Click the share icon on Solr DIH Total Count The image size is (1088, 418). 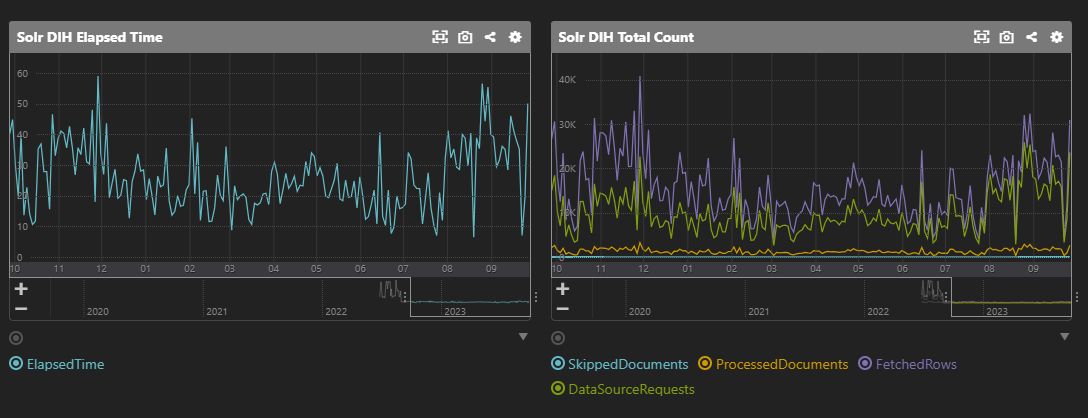1031,37
